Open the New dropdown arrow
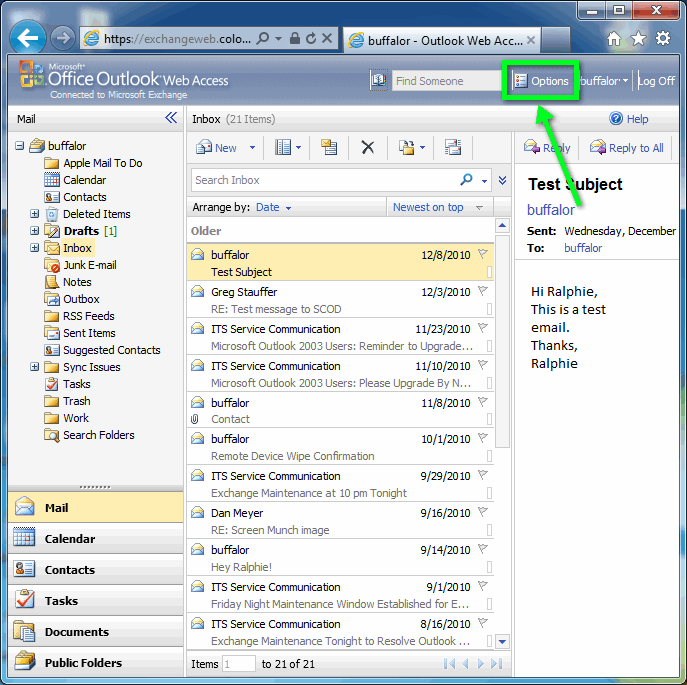The width and height of the screenshot is (687, 685). (252, 148)
